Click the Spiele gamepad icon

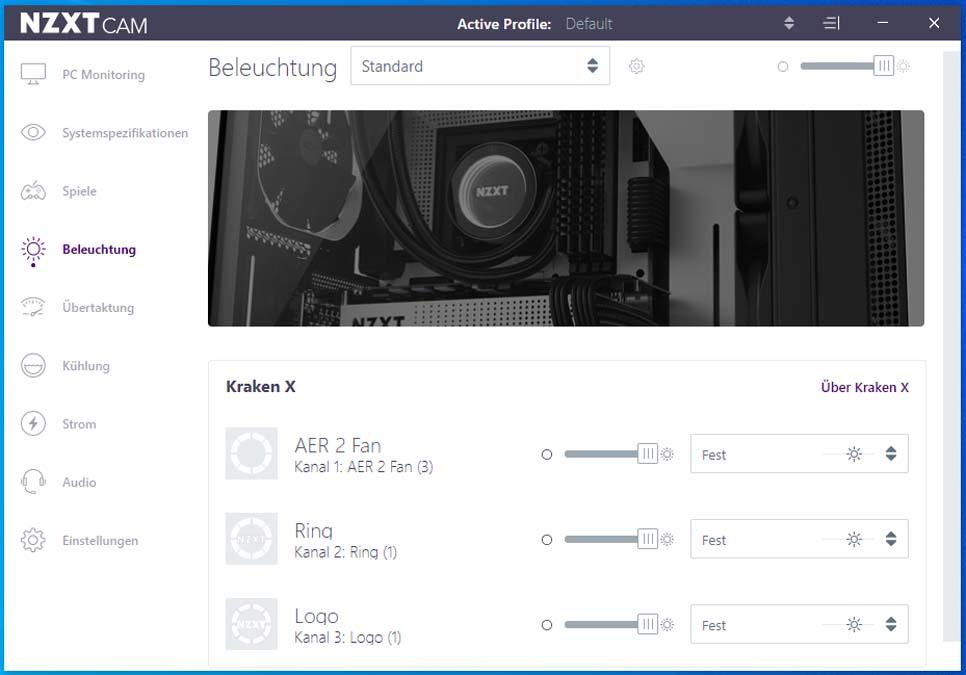pyautogui.click(x=33, y=191)
